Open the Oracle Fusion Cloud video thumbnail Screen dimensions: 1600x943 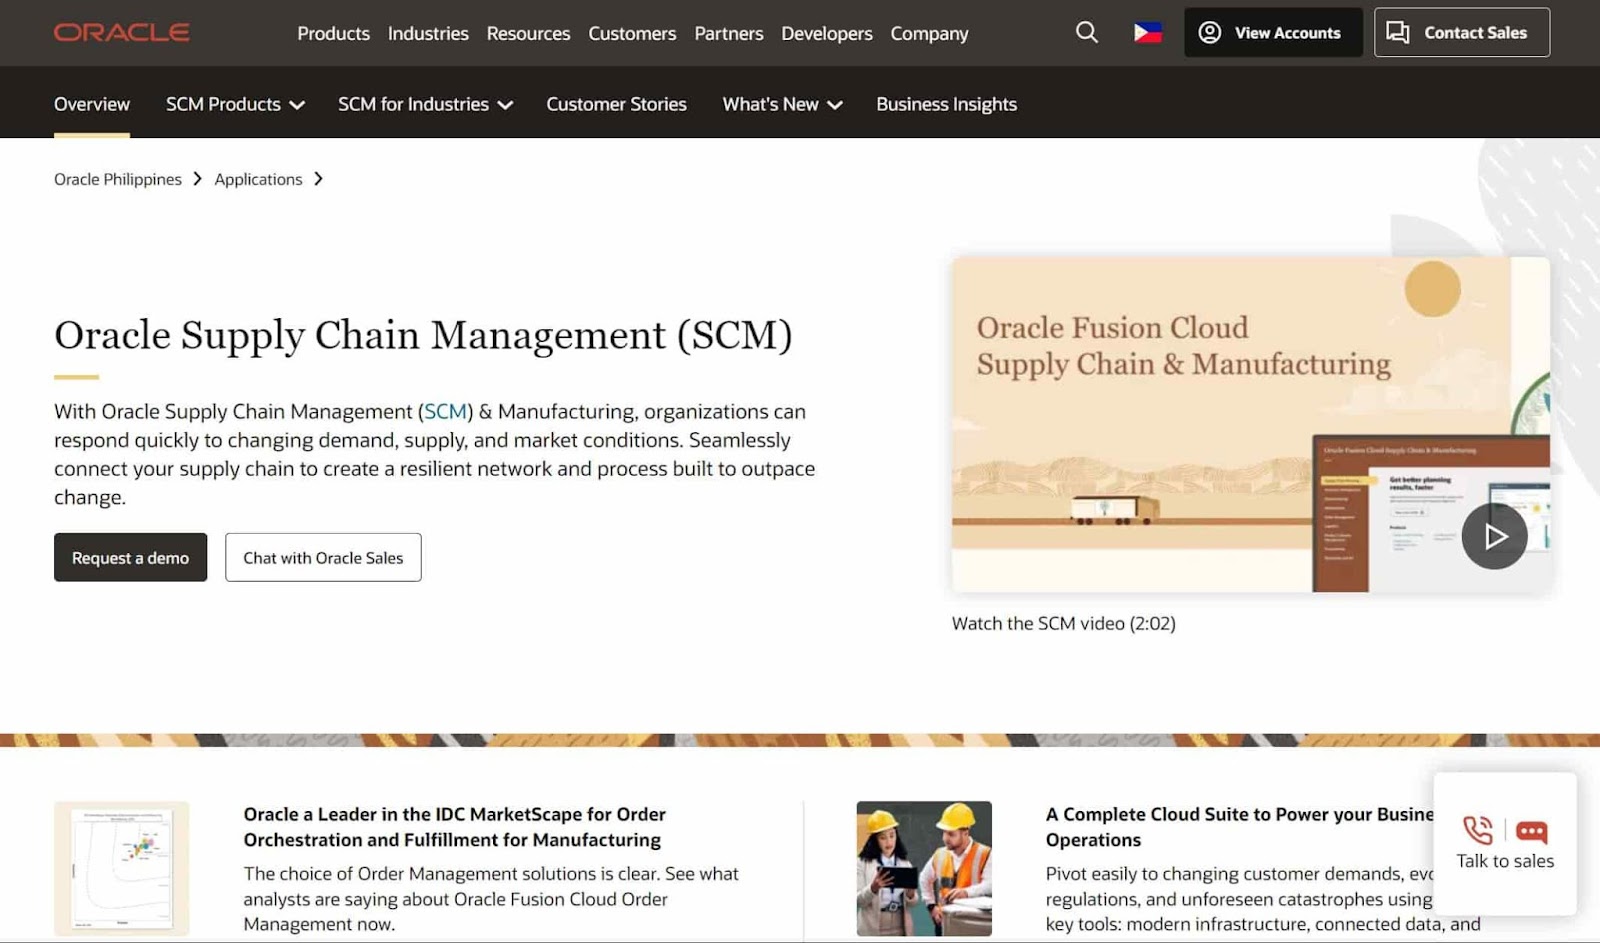coord(1250,424)
